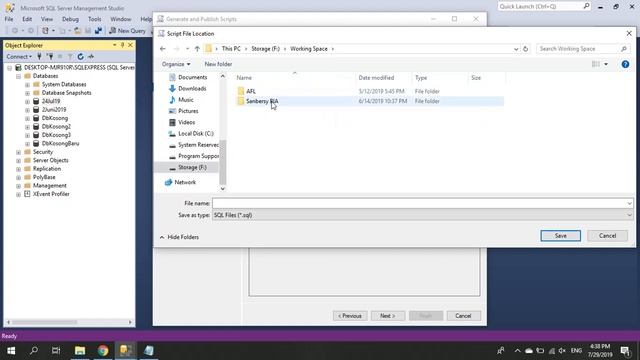Click the New Query toolbar button

(127, 31)
